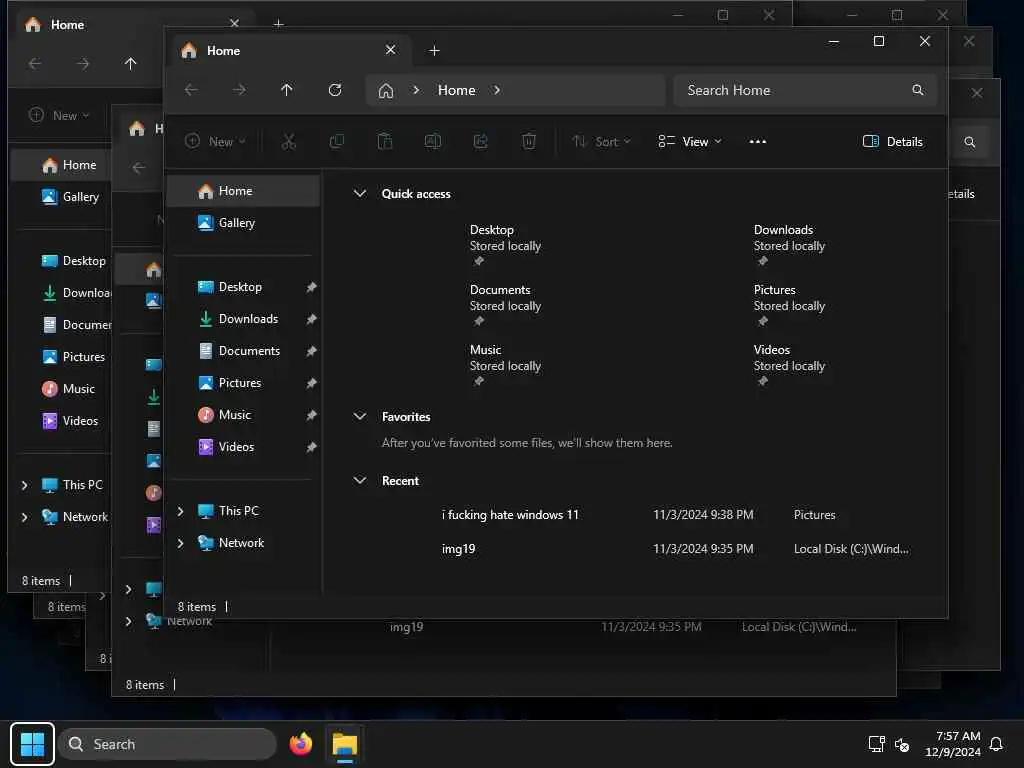Refresh the front Home window
1024x768 pixels.
click(335, 90)
